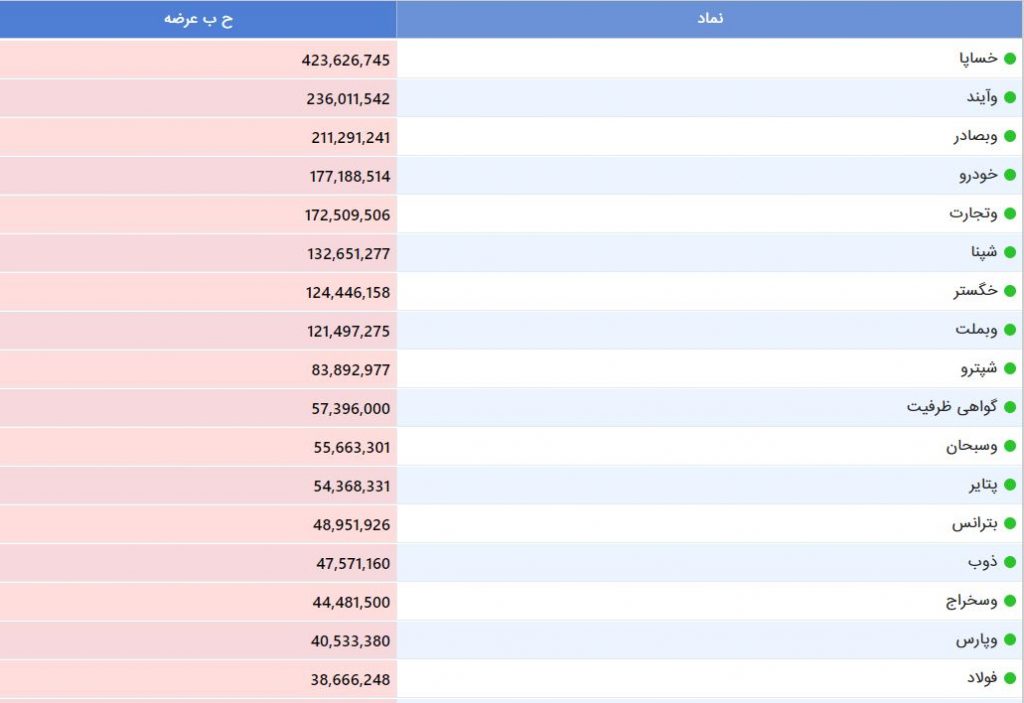Open the خودرو symbol
The image size is (1024, 703).
click(978, 175)
